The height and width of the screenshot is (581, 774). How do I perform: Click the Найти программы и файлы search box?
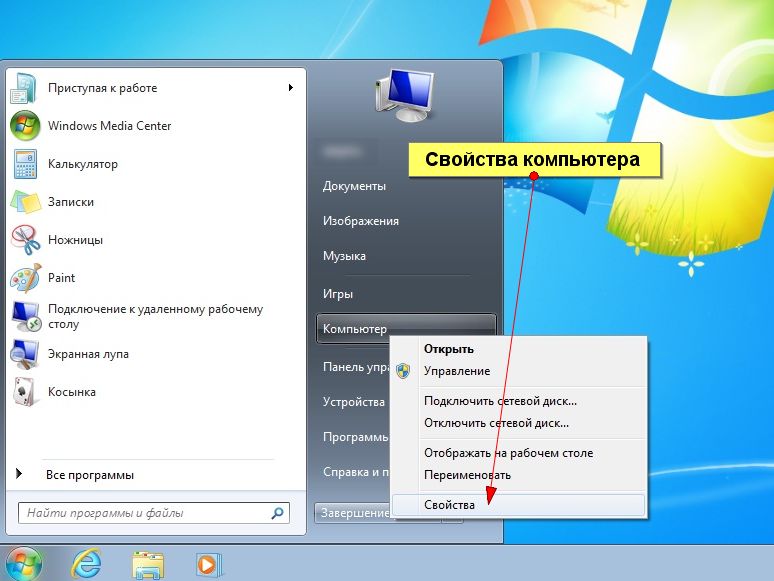click(145, 513)
